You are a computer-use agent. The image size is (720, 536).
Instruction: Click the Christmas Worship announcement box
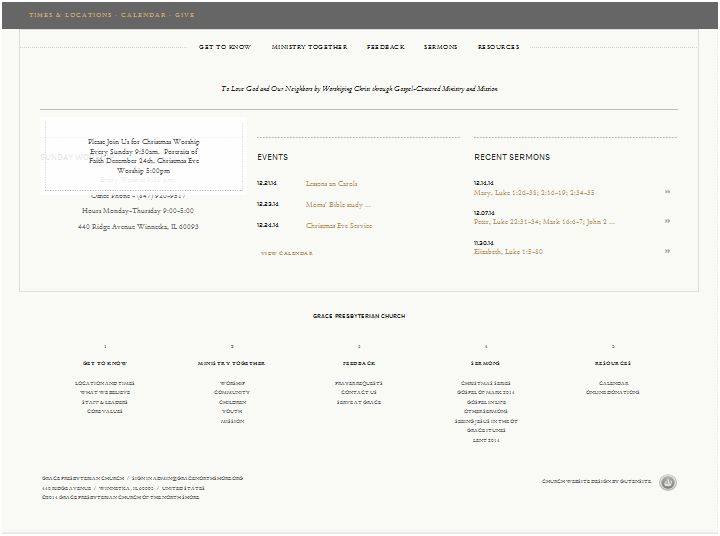click(144, 156)
